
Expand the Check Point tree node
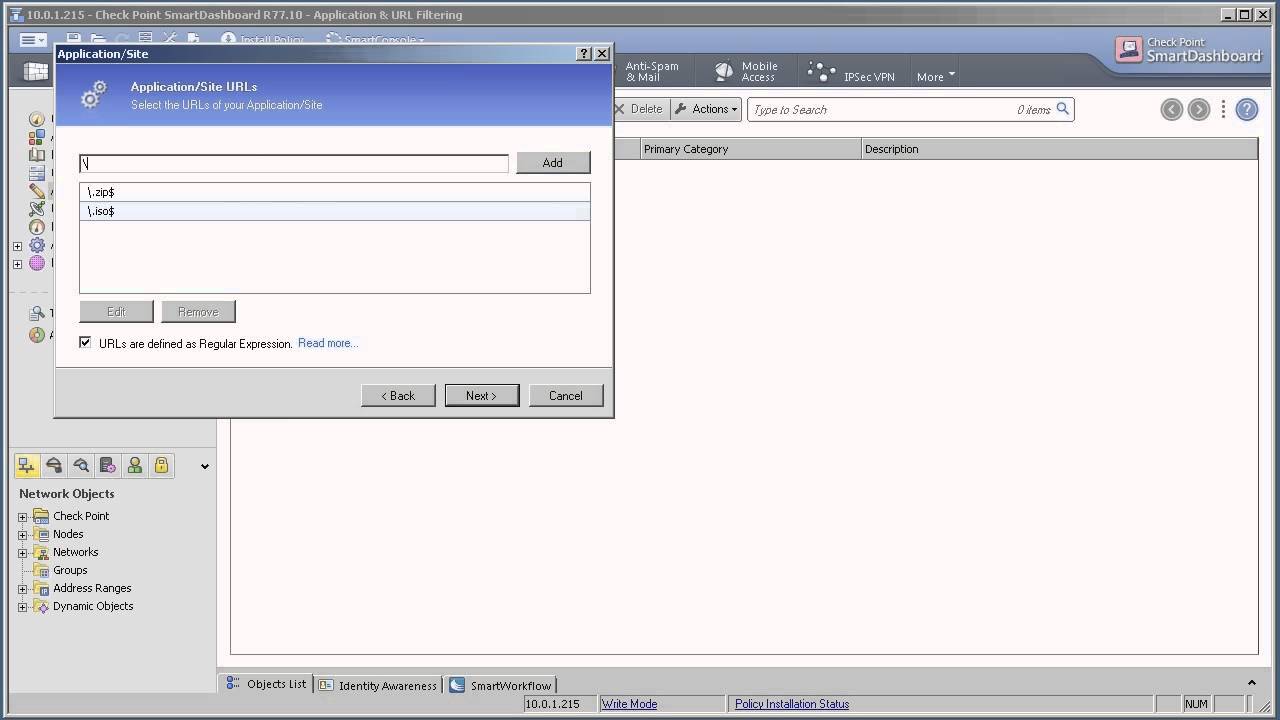[x=23, y=517]
